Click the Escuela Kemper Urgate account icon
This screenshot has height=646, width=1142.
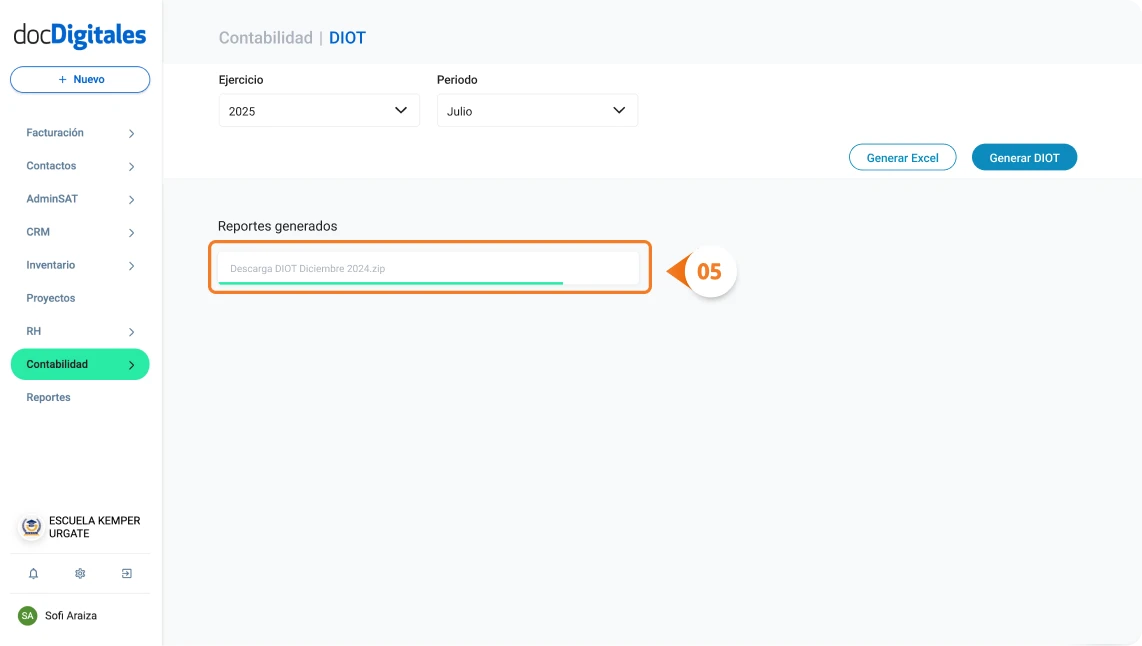30,528
